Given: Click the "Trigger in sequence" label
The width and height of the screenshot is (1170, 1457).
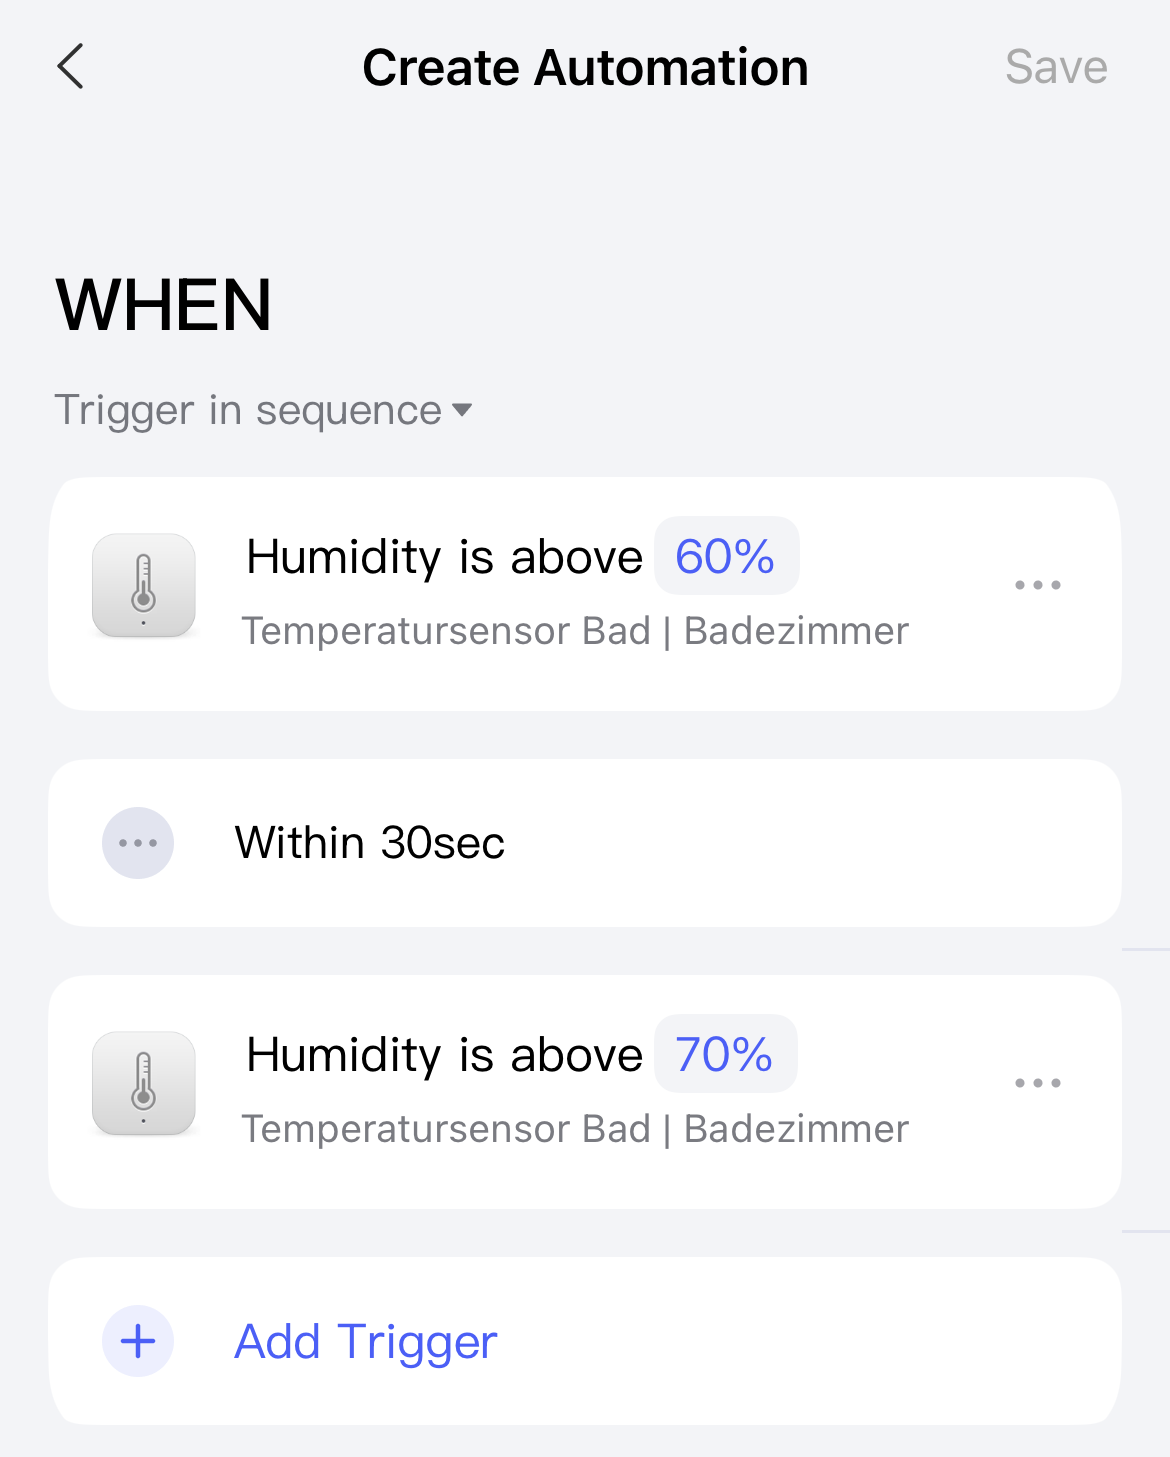Looking at the screenshot, I should pyautogui.click(x=248, y=410).
